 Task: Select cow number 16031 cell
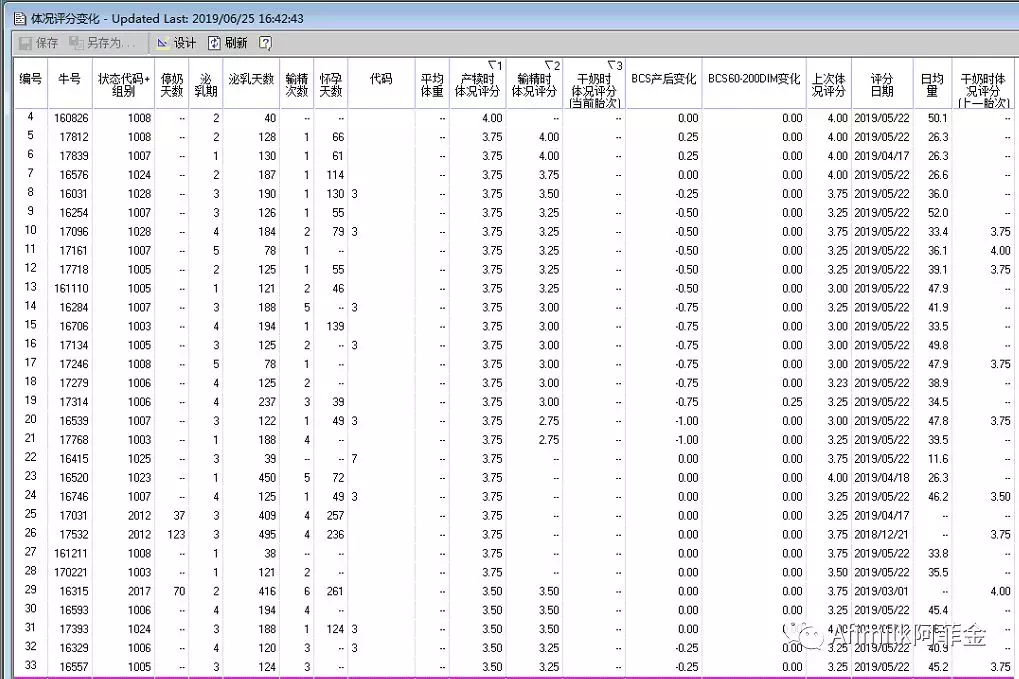(74, 194)
